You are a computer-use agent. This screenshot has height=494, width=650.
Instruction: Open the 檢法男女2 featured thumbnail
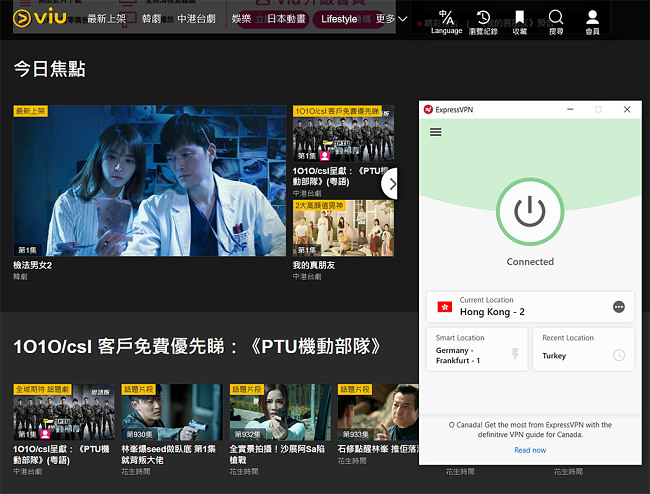(x=150, y=181)
